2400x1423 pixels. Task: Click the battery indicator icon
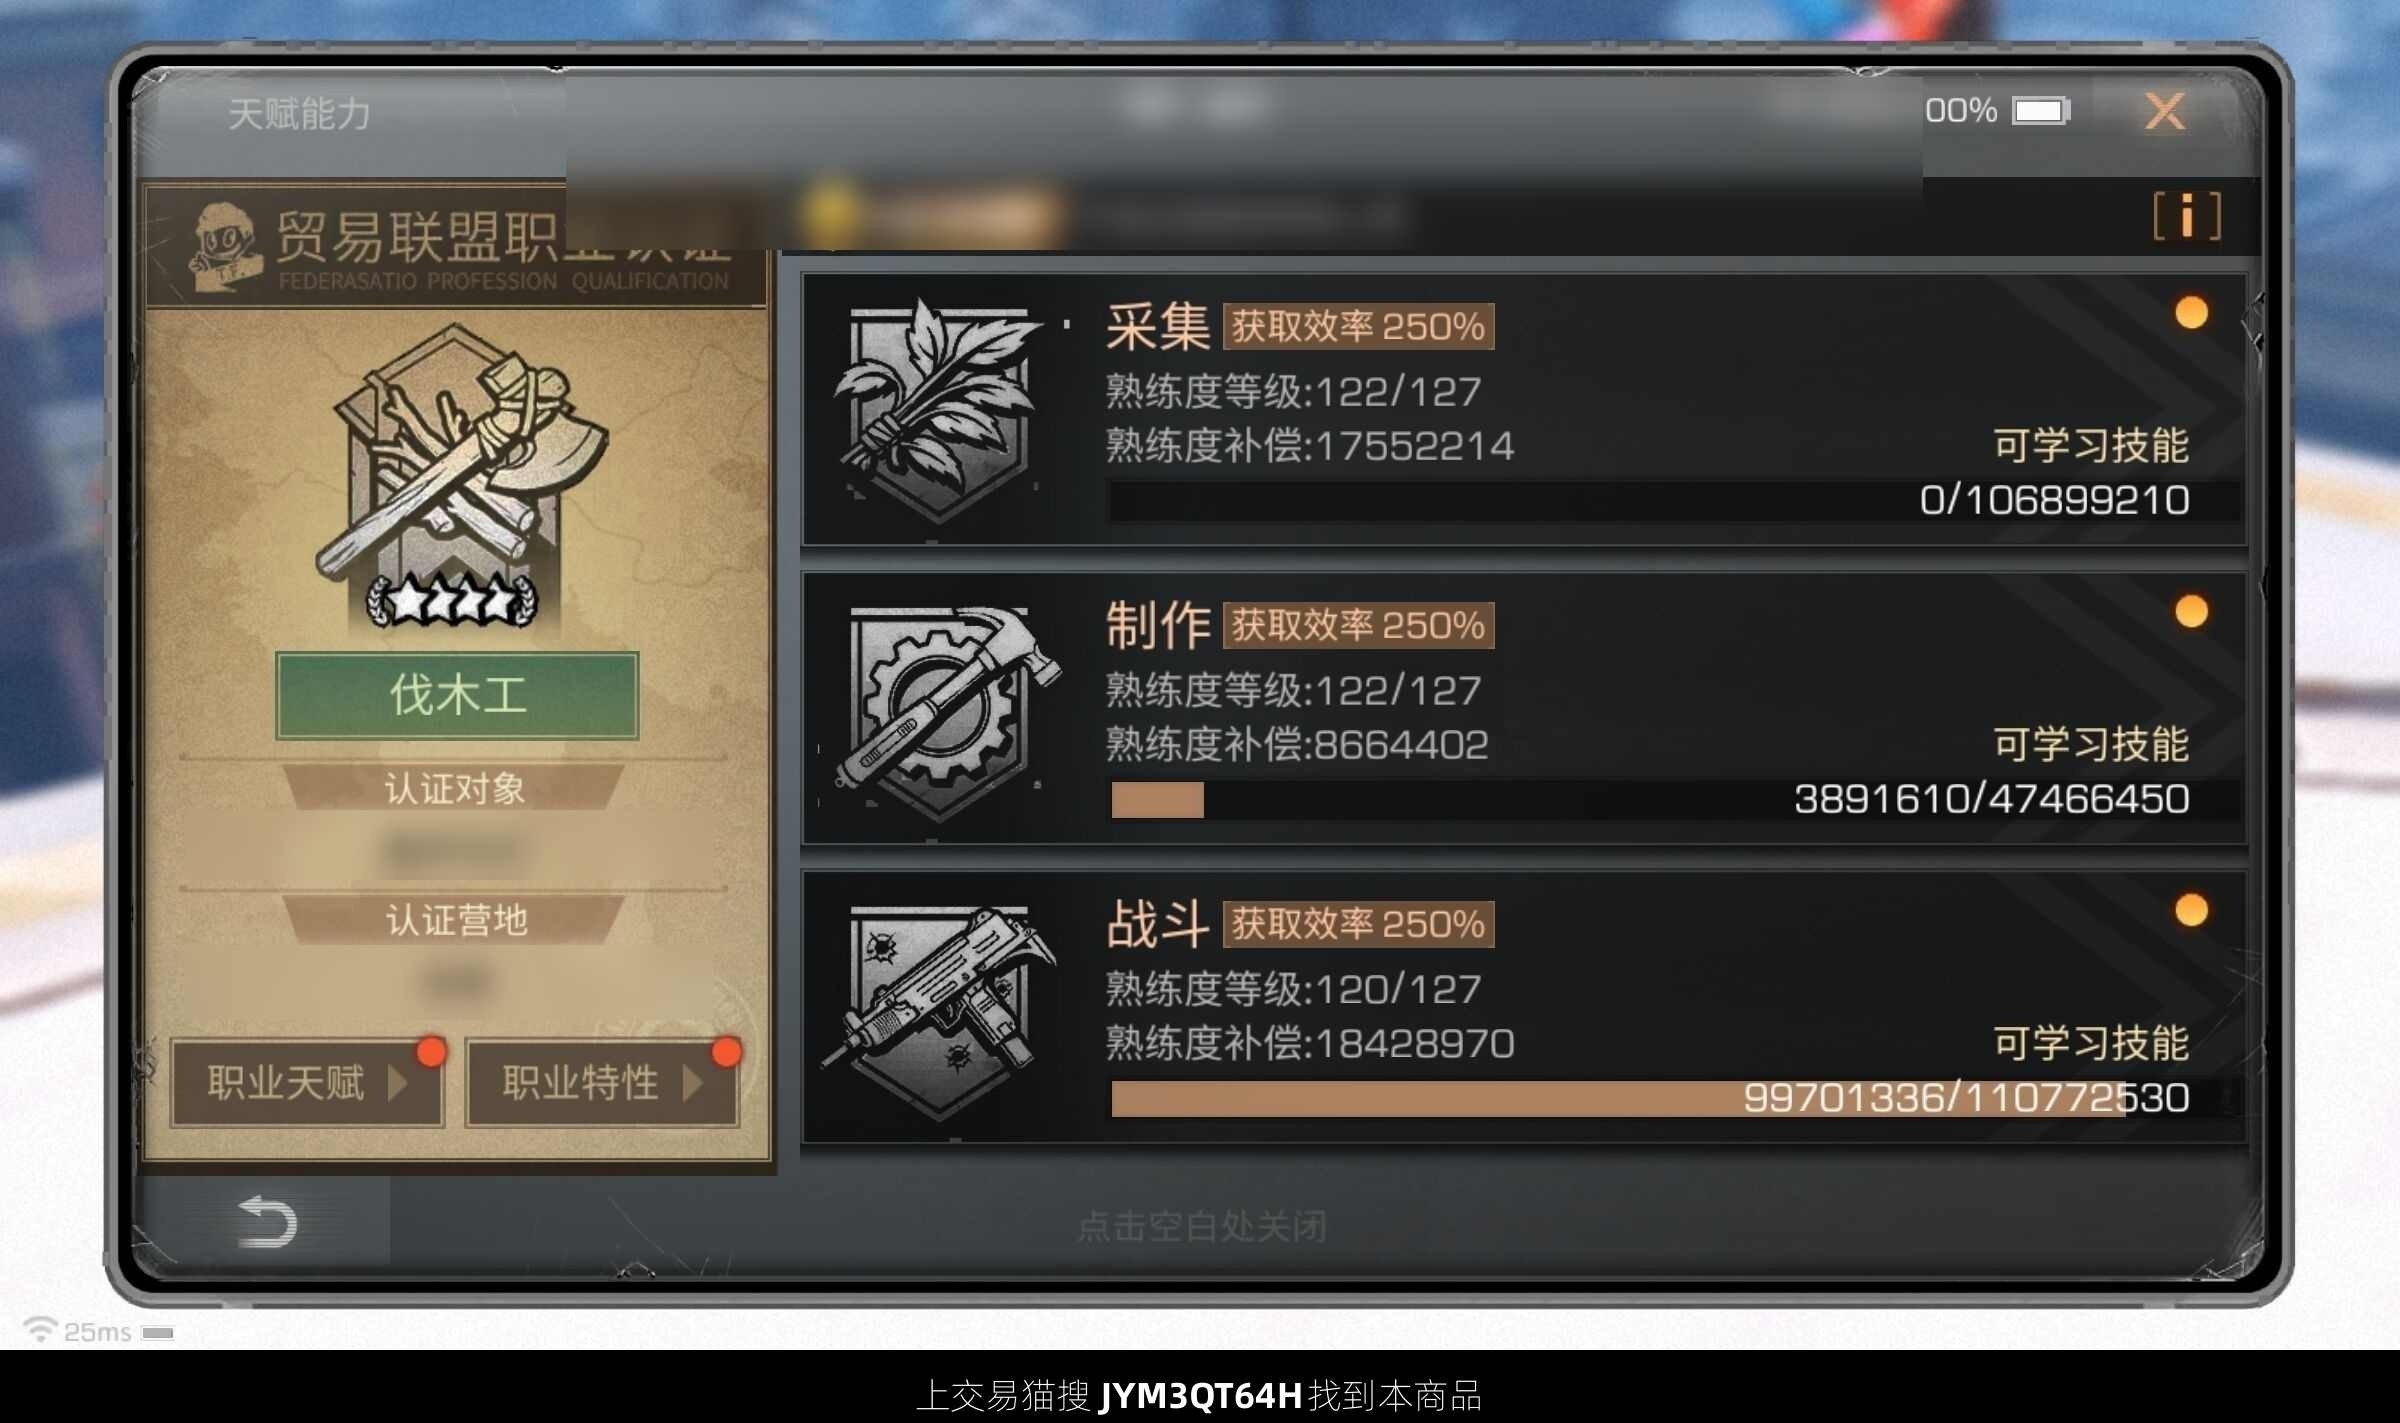[2041, 110]
